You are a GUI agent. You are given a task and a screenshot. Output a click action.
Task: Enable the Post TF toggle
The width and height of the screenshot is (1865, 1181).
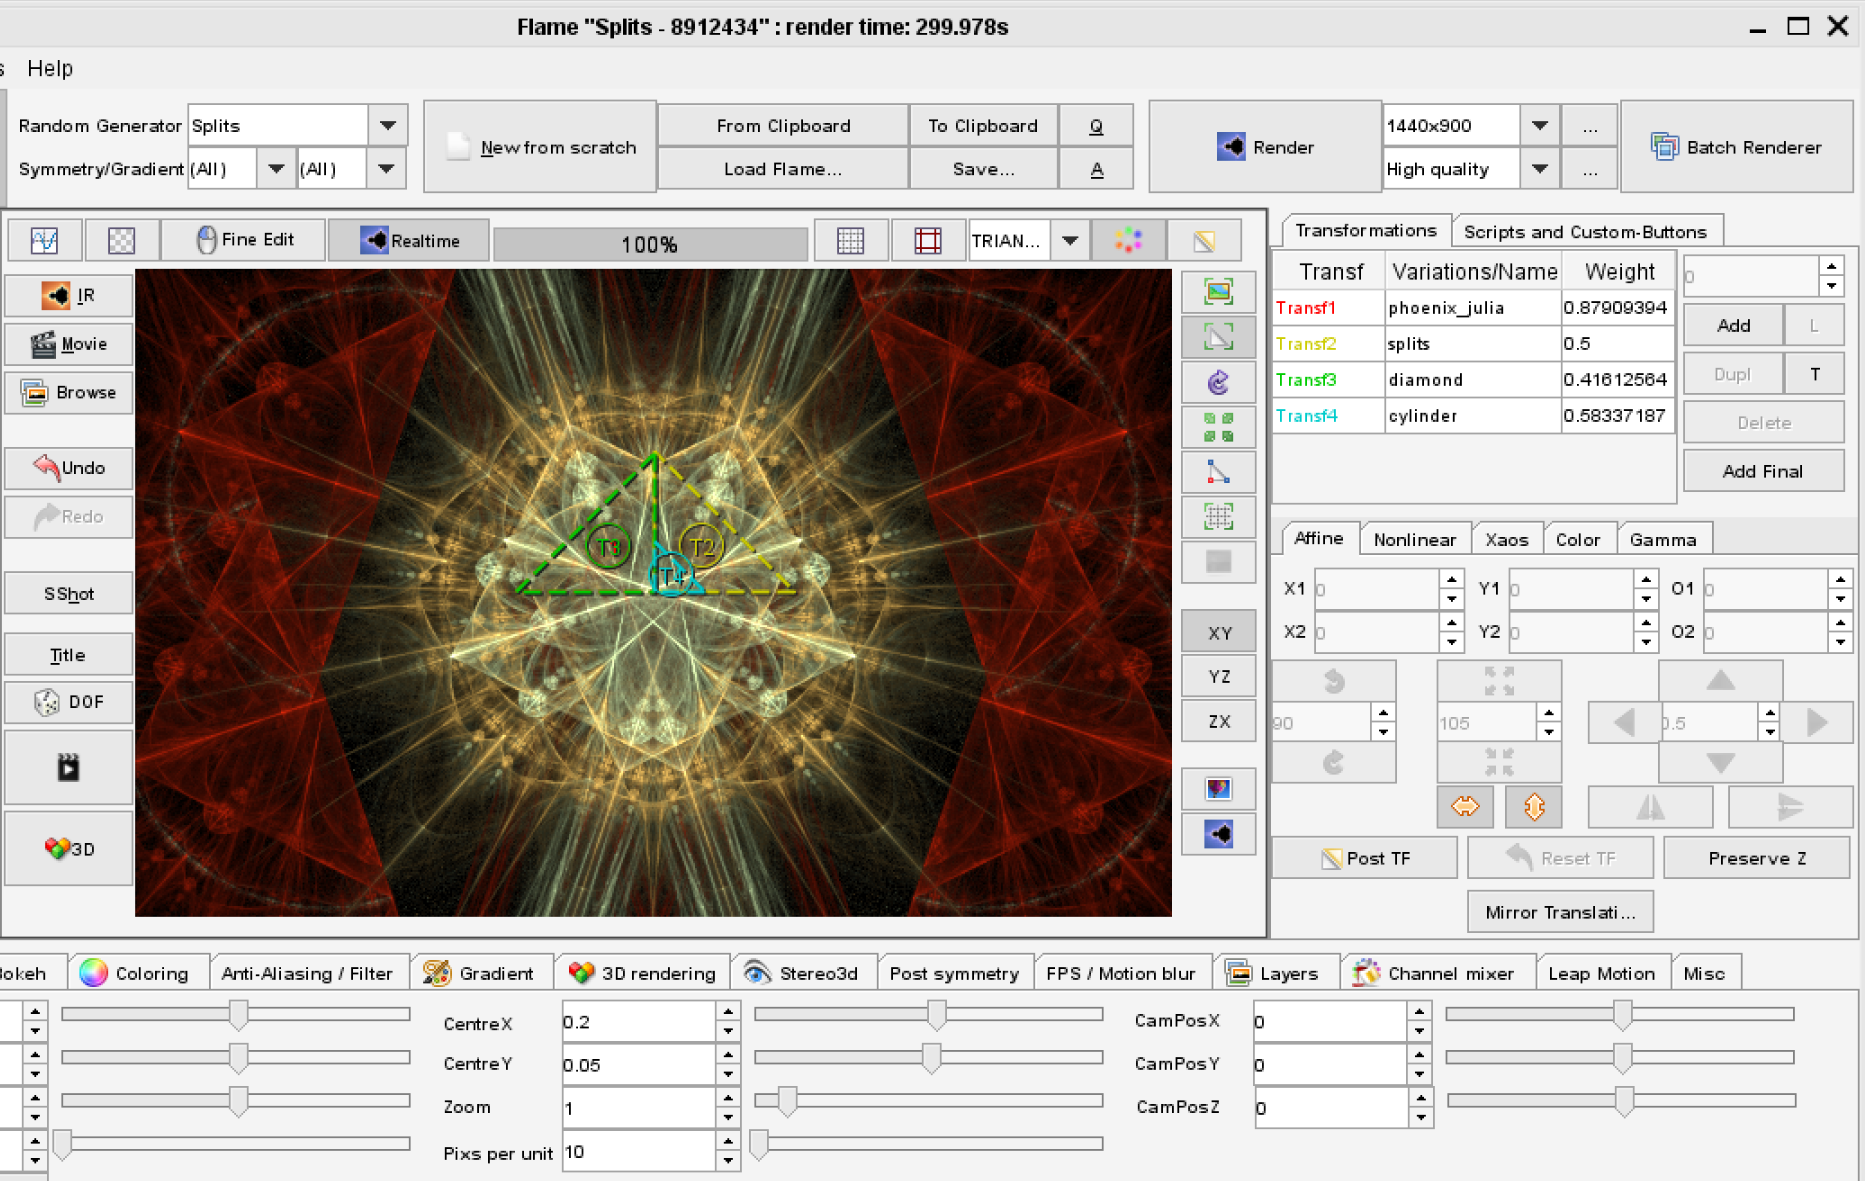pos(1364,858)
